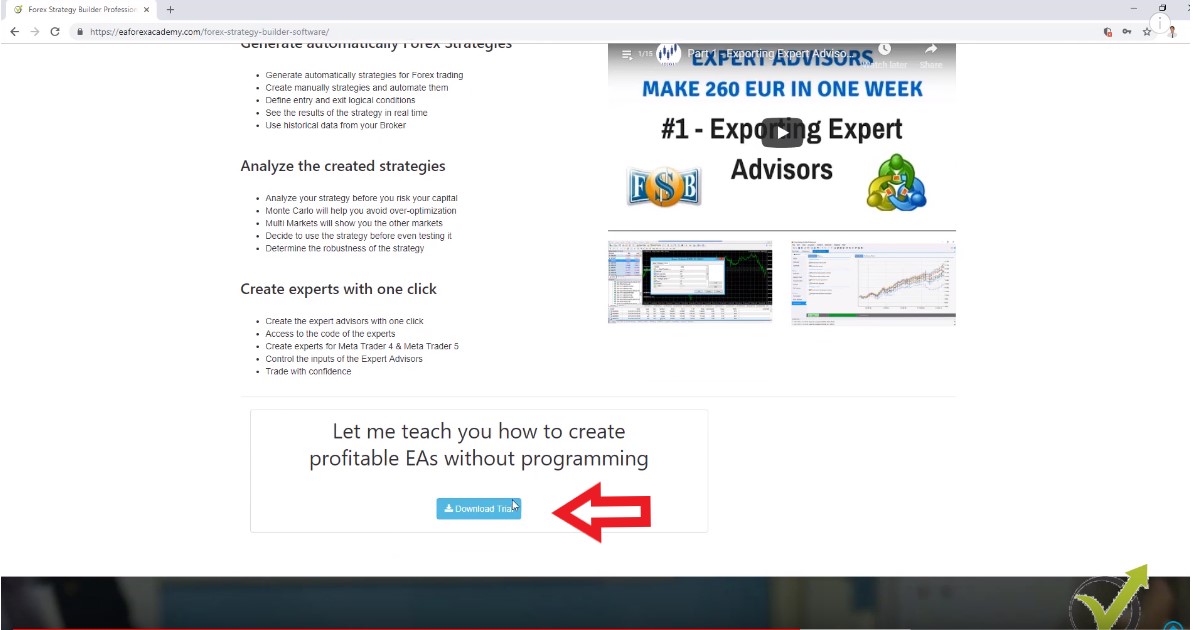
Task: Click the shield extension icon in toolbar
Action: click(x=1107, y=32)
